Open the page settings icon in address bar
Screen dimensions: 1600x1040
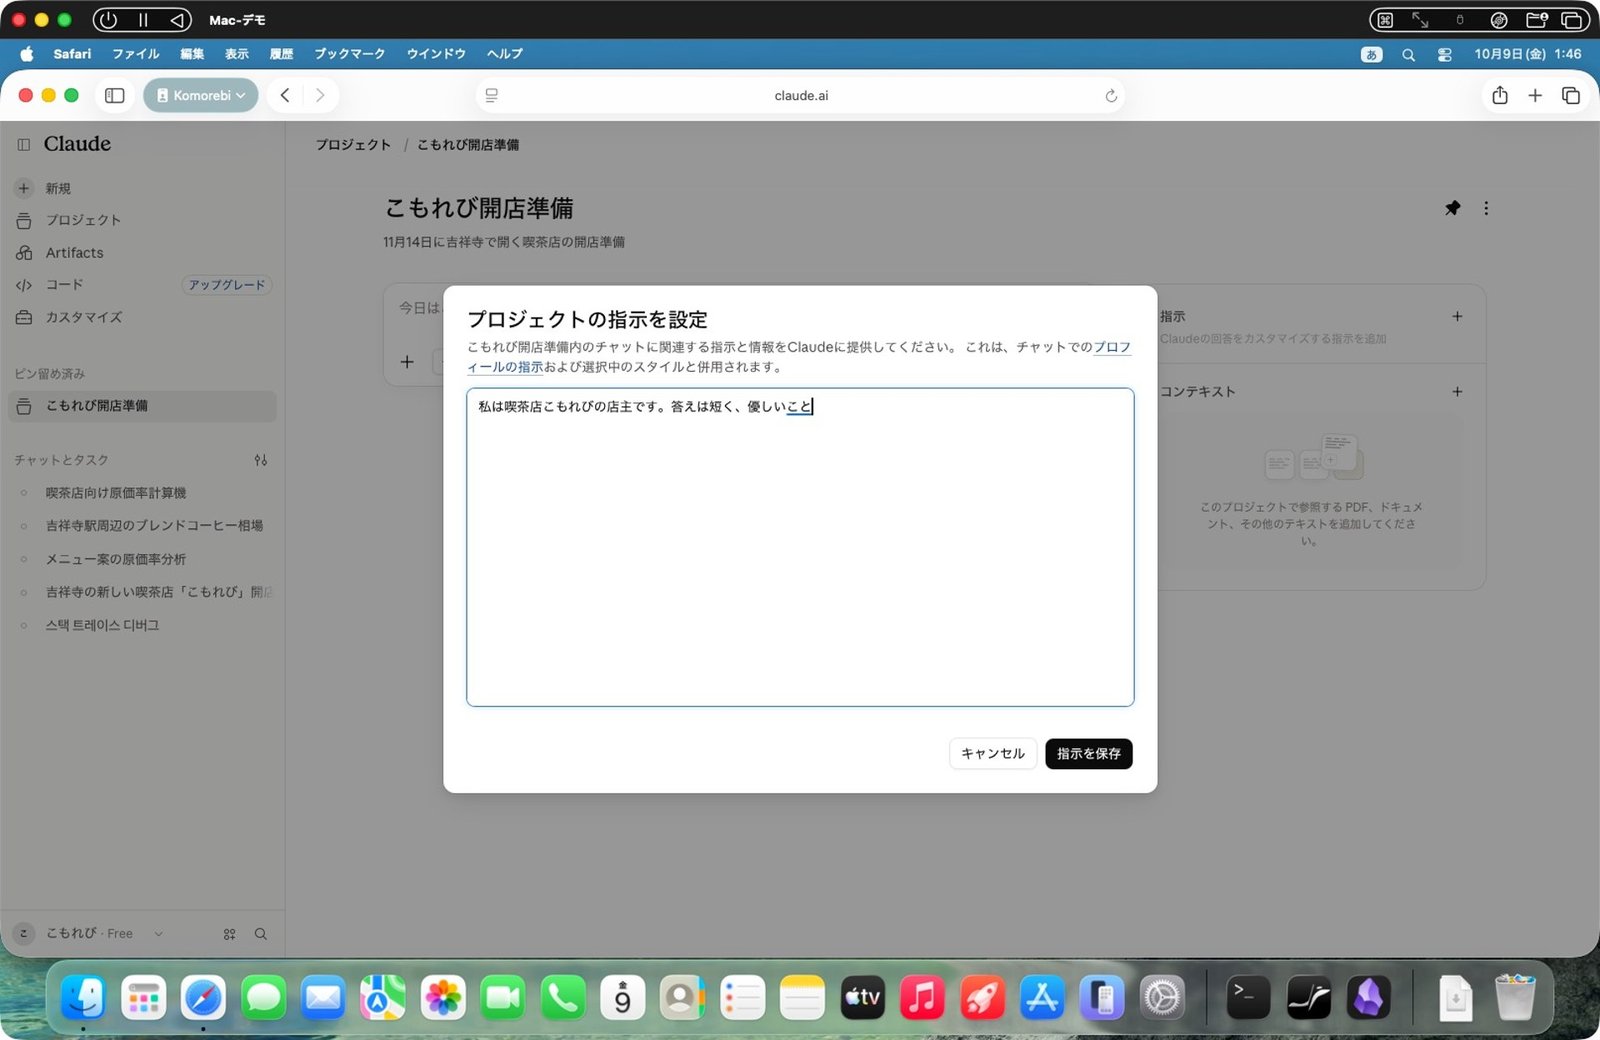492,96
